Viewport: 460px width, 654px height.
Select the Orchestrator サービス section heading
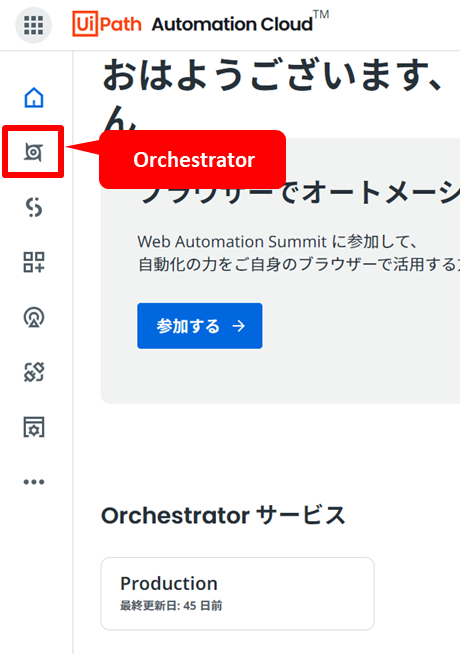click(x=223, y=516)
